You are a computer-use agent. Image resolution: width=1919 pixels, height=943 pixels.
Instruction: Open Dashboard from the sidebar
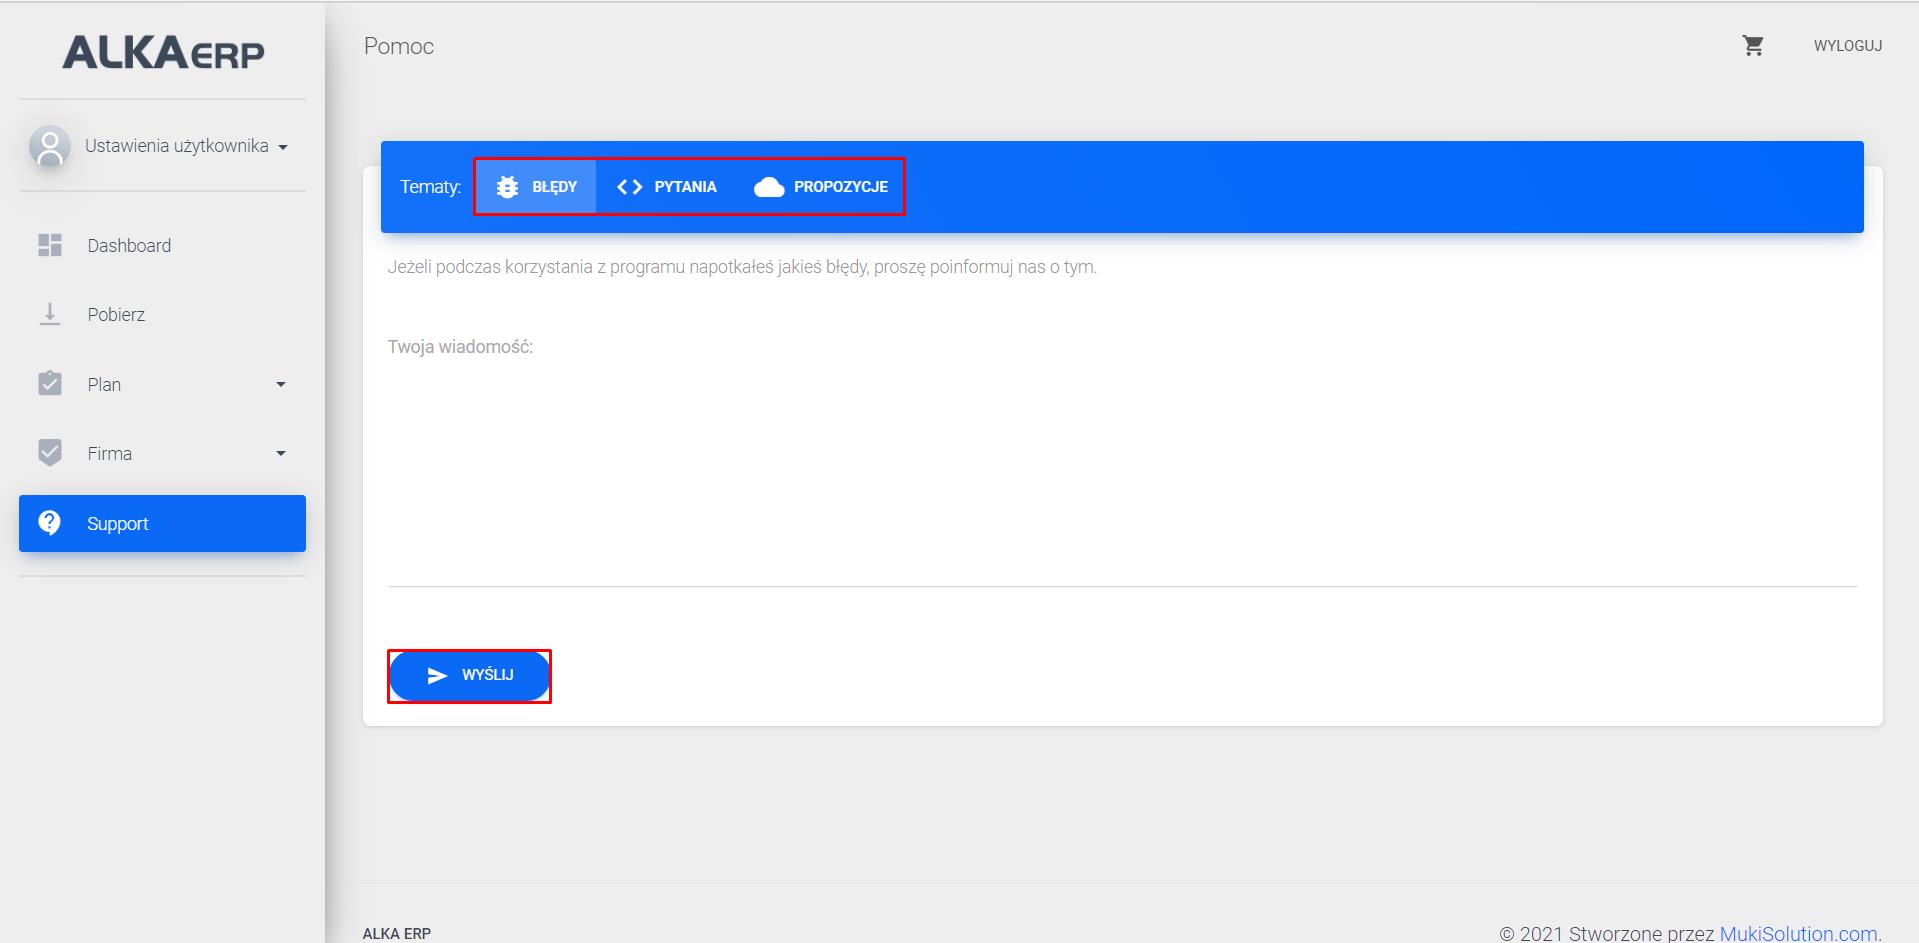162,245
